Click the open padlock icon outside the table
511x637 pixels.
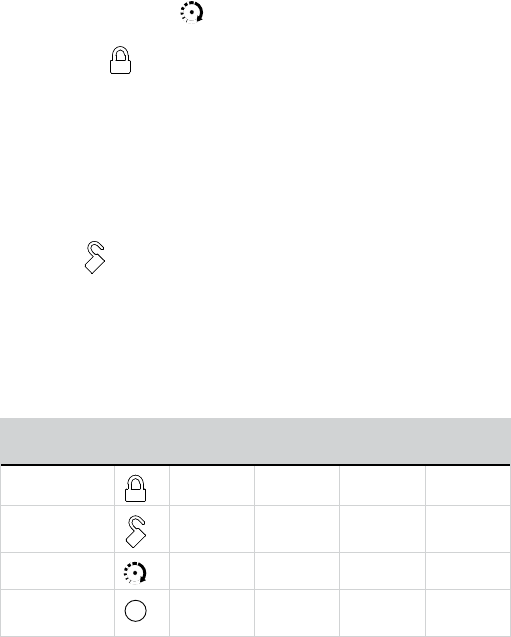(x=95, y=258)
